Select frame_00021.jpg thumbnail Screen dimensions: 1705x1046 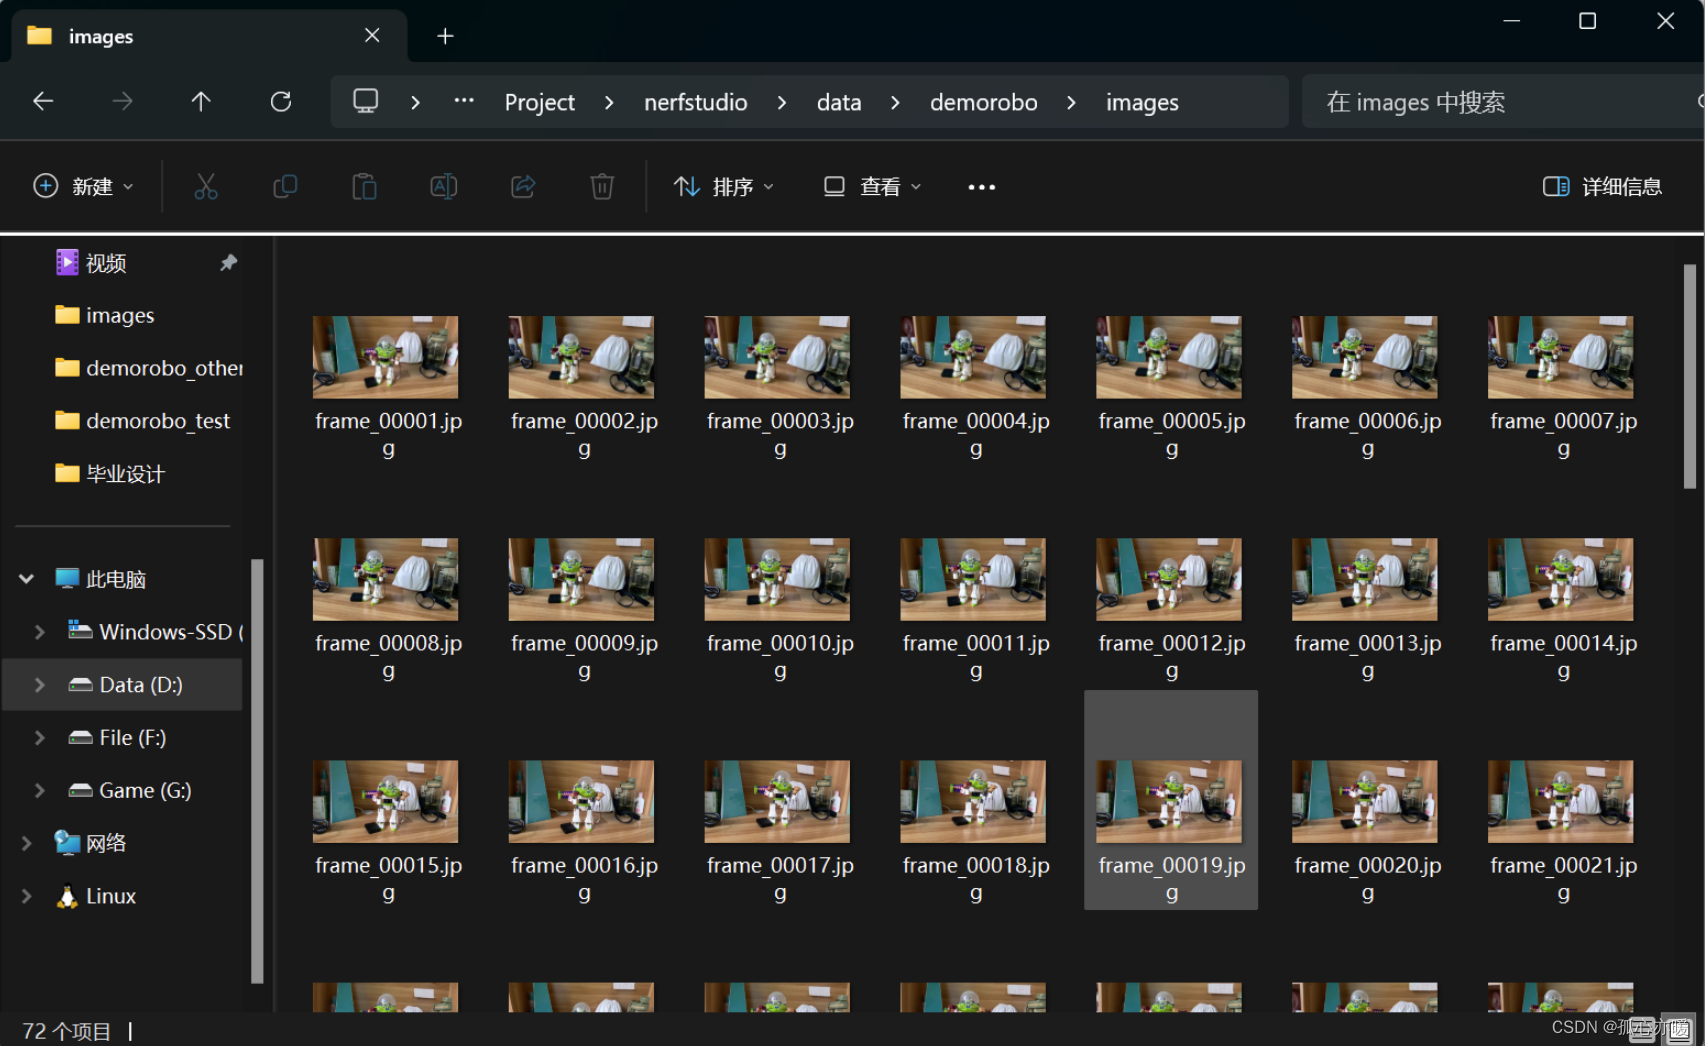click(1561, 802)
